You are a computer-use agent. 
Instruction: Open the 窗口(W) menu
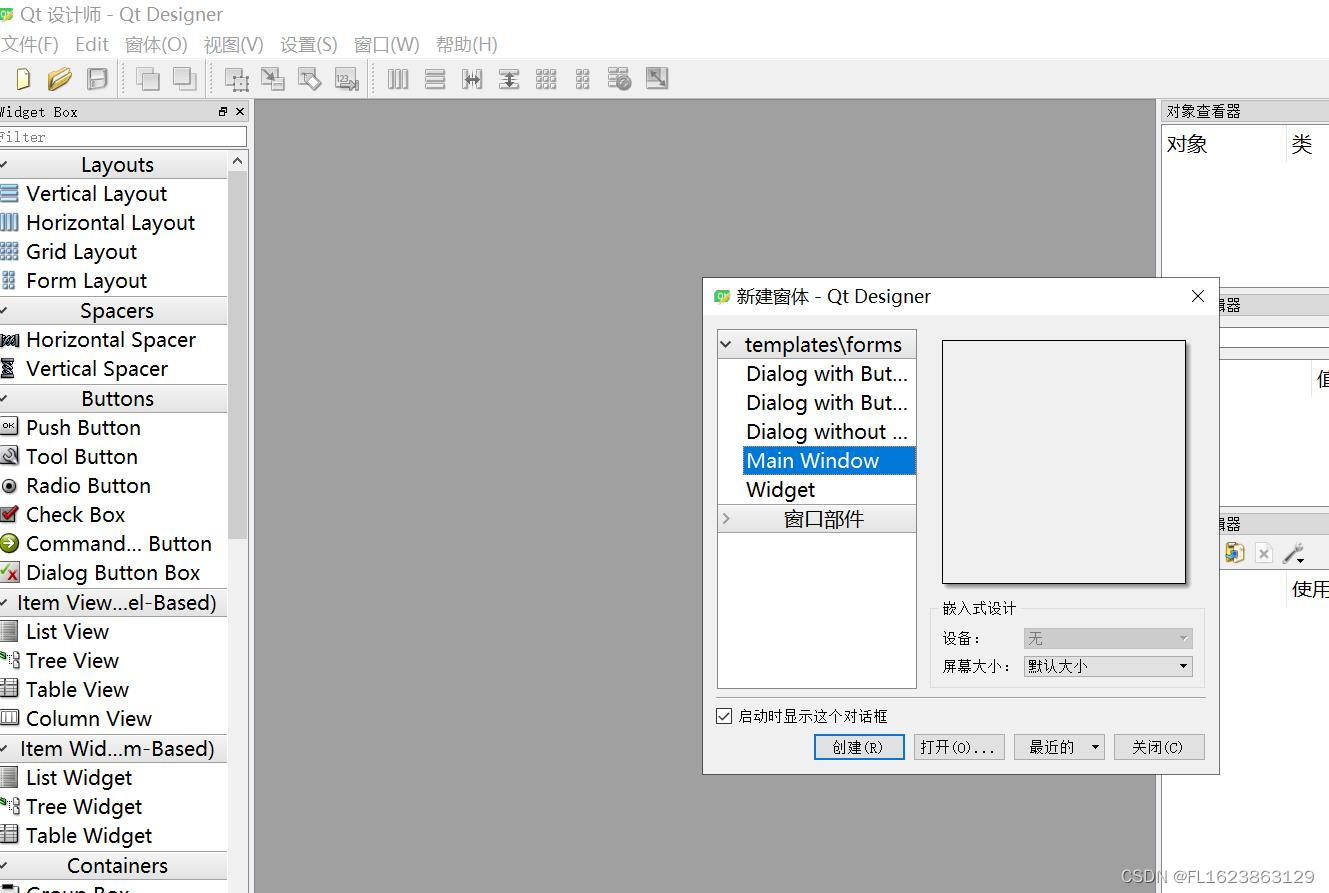coord(387,45)
